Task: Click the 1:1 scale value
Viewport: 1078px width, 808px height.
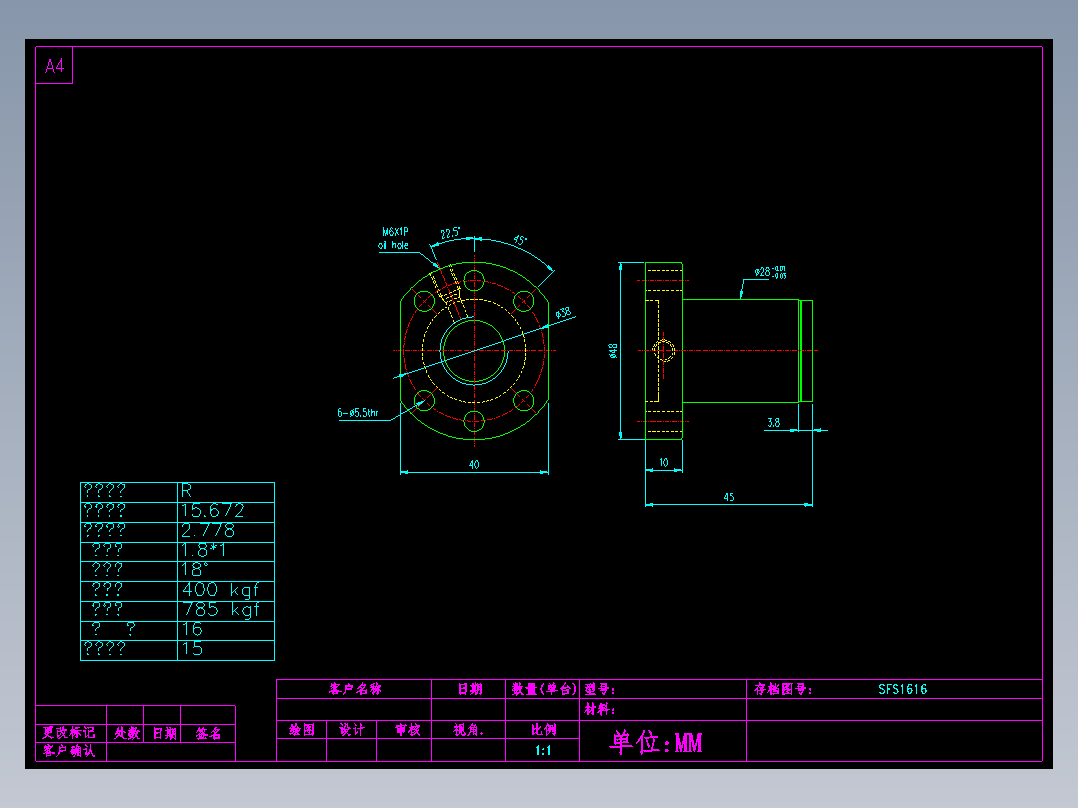Action: (x=543, y=750)
